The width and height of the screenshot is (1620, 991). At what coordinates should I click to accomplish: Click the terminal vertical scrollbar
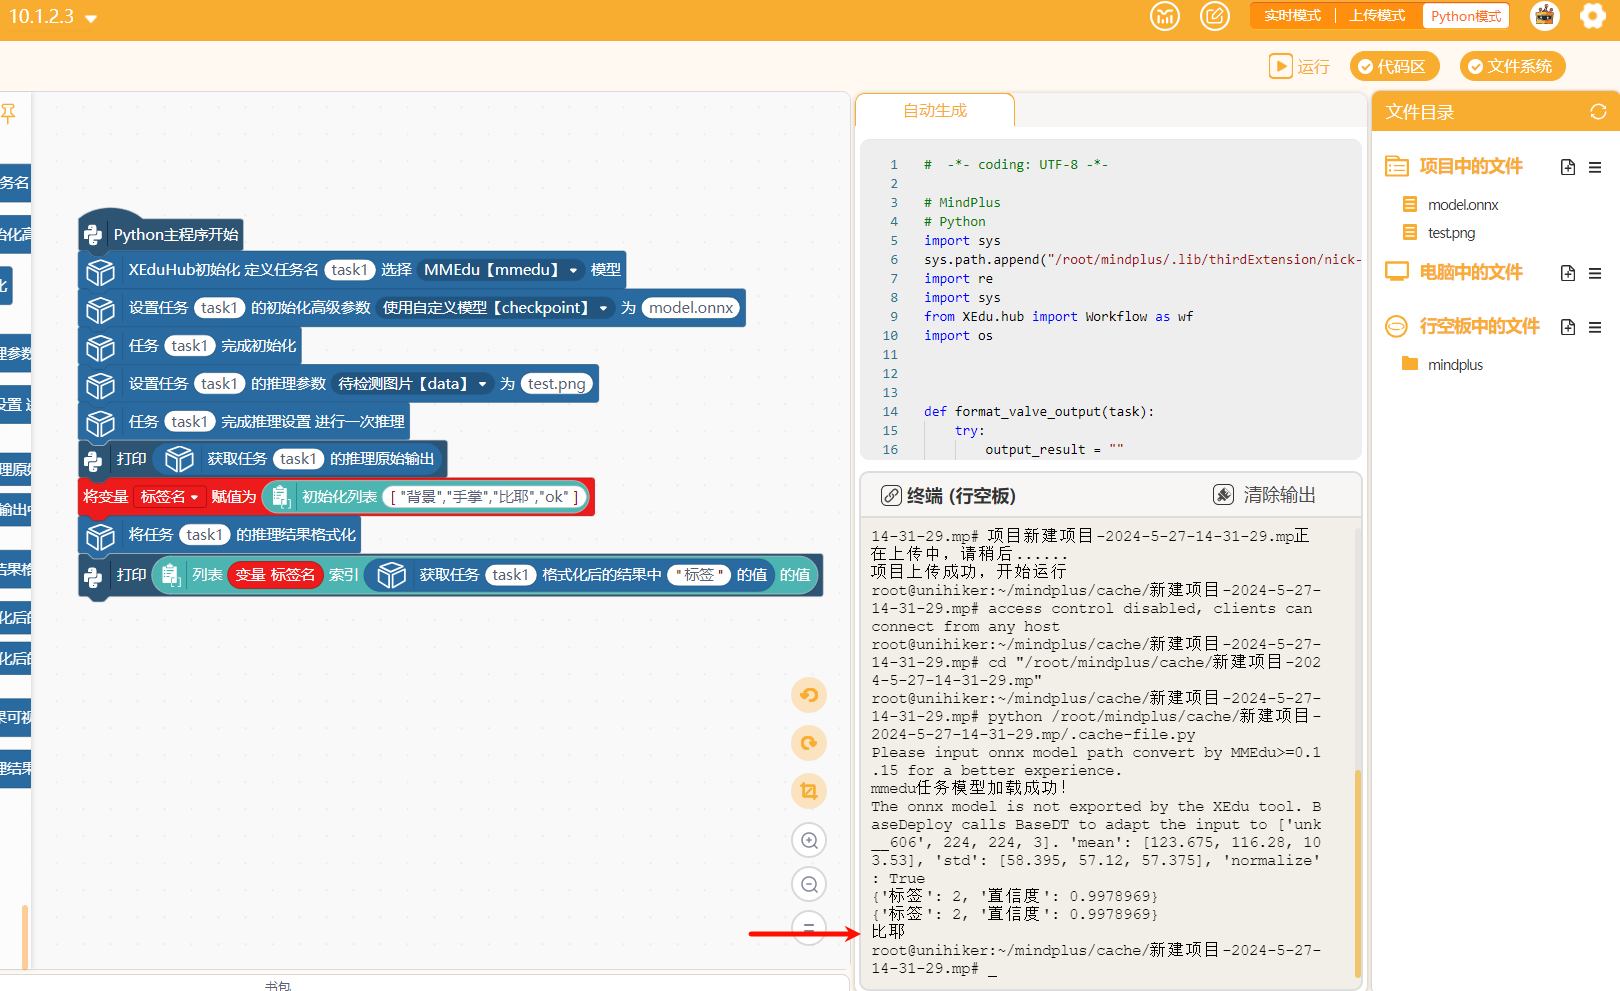1357,872
